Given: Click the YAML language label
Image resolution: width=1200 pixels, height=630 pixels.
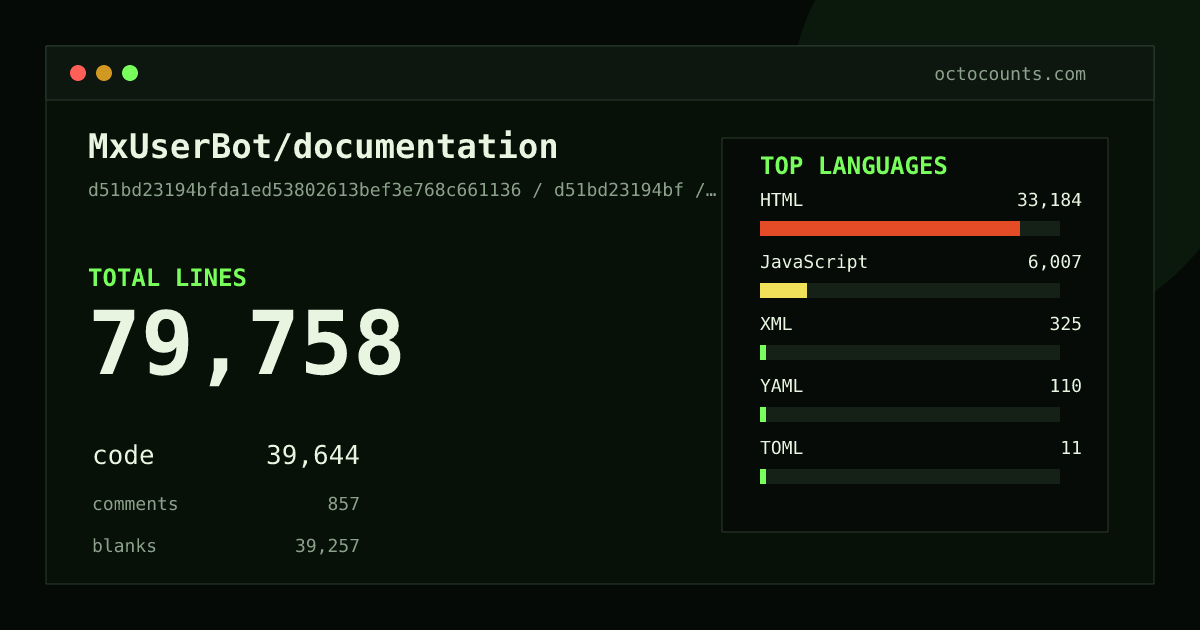Looking at the screenshot, I should (781, 386).
